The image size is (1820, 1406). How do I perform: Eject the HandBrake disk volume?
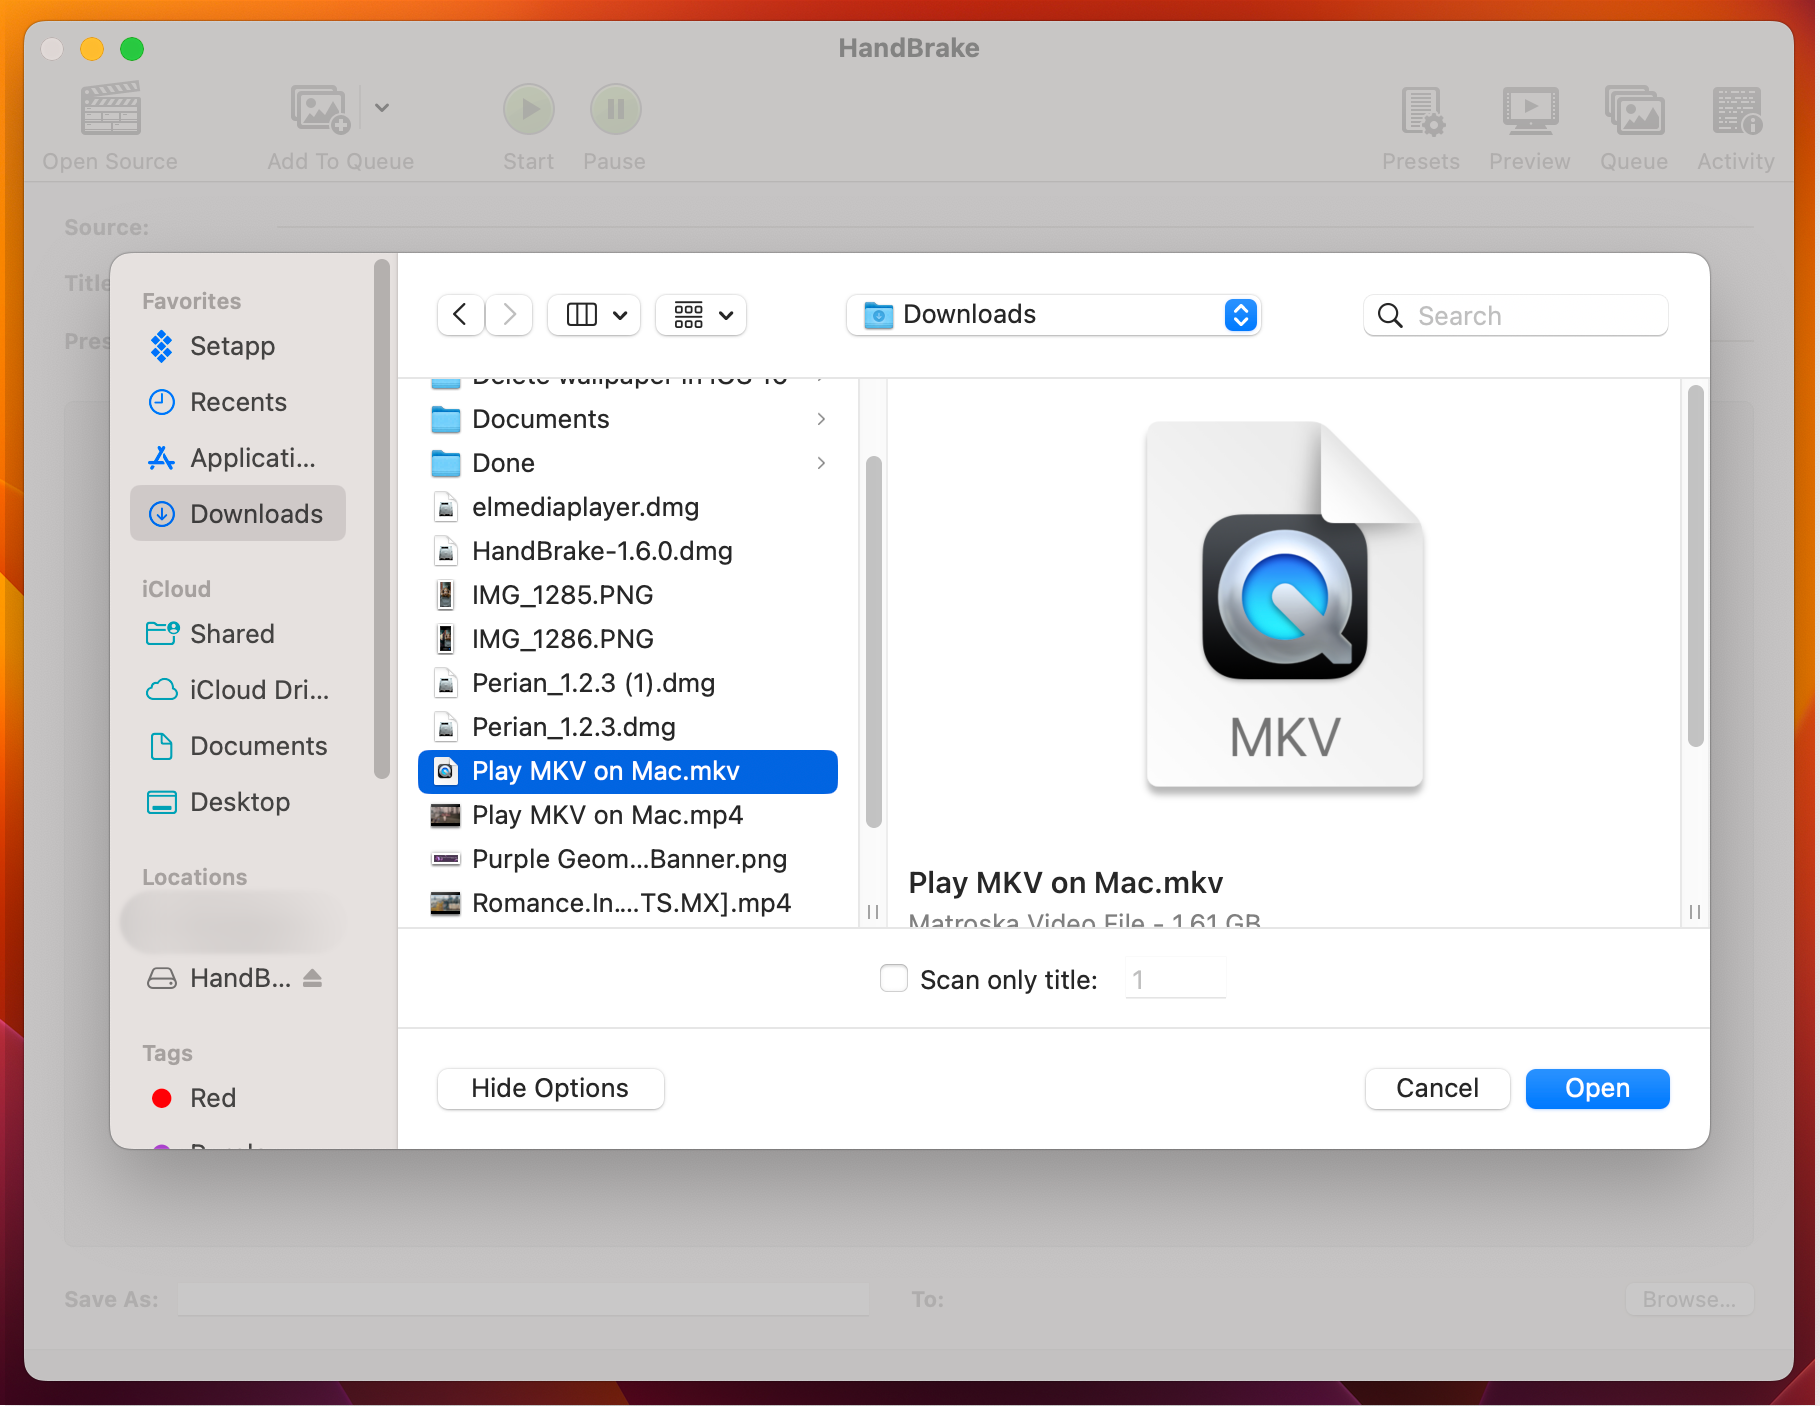tap(313, 978)
